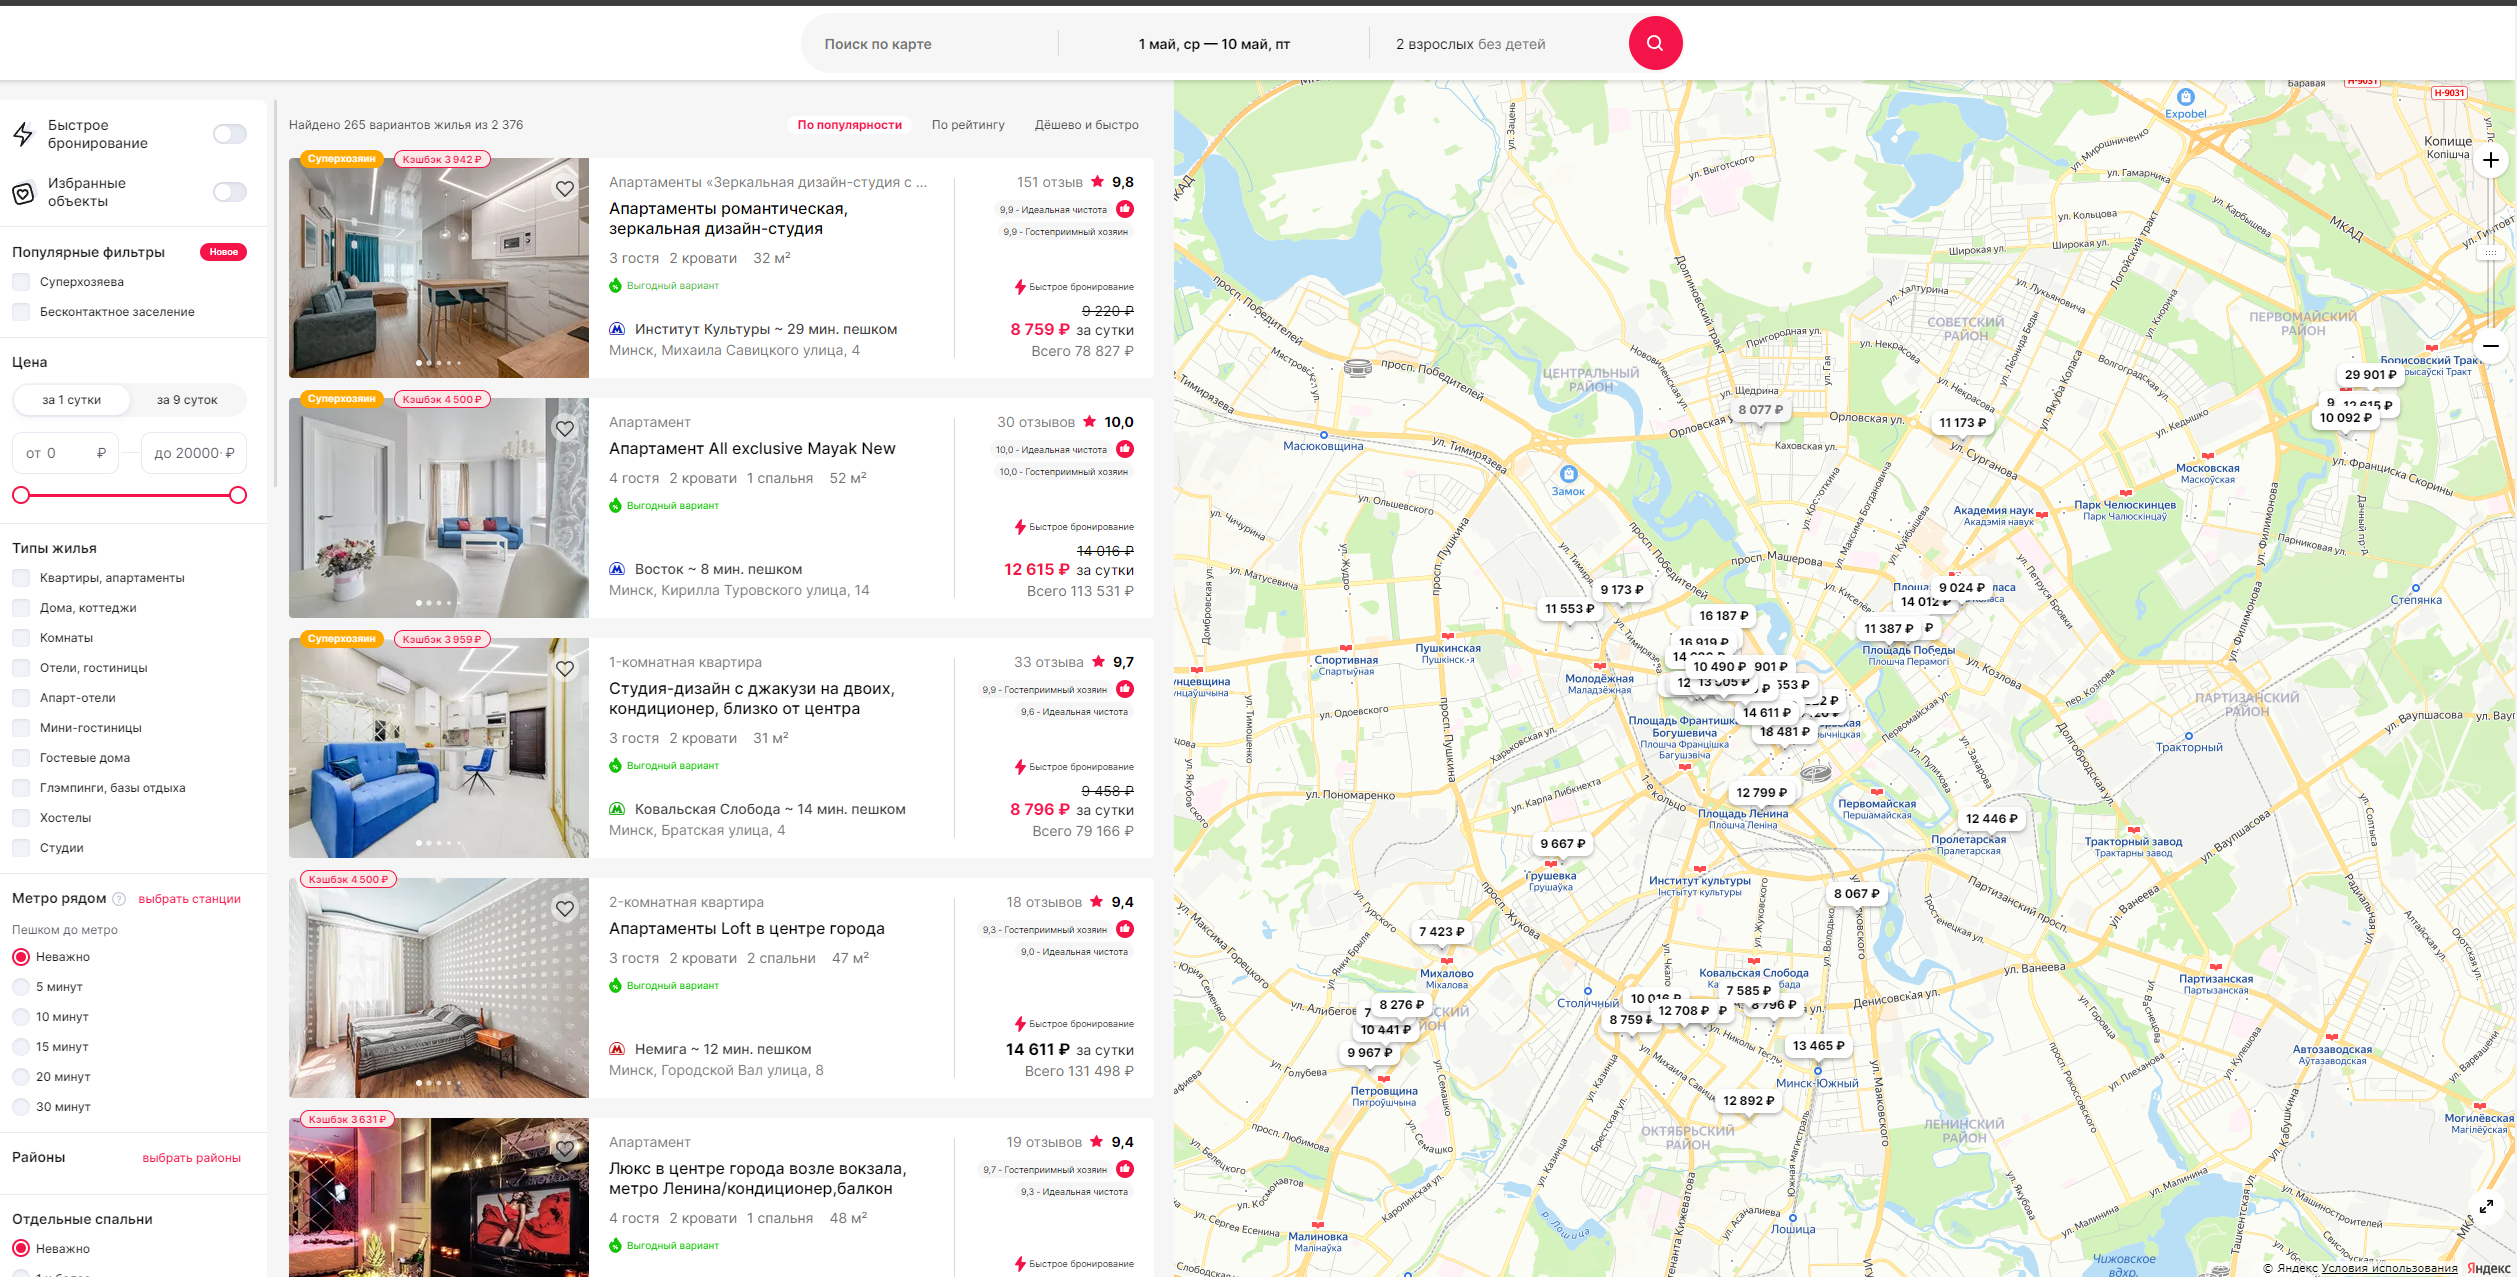Sort results Дёшево и быстро
Screen dimensions: 2517x1277
1086,125
